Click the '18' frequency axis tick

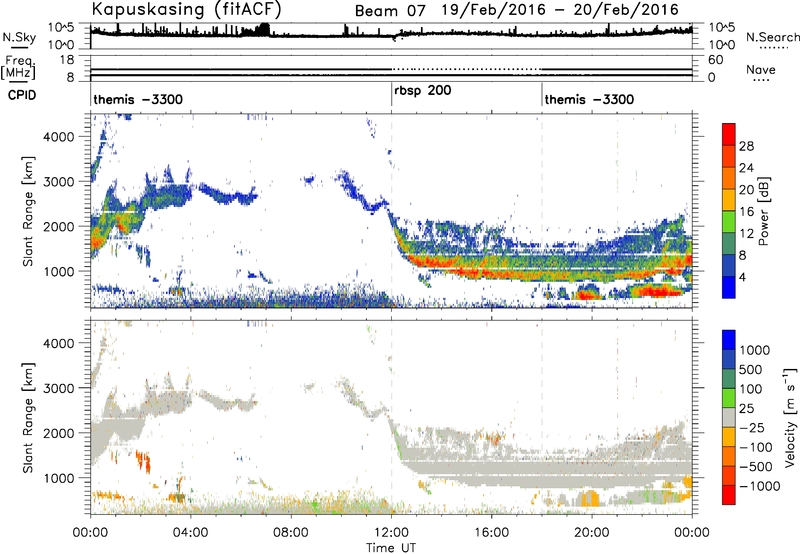pyautogui.click(x=67, y=60)
